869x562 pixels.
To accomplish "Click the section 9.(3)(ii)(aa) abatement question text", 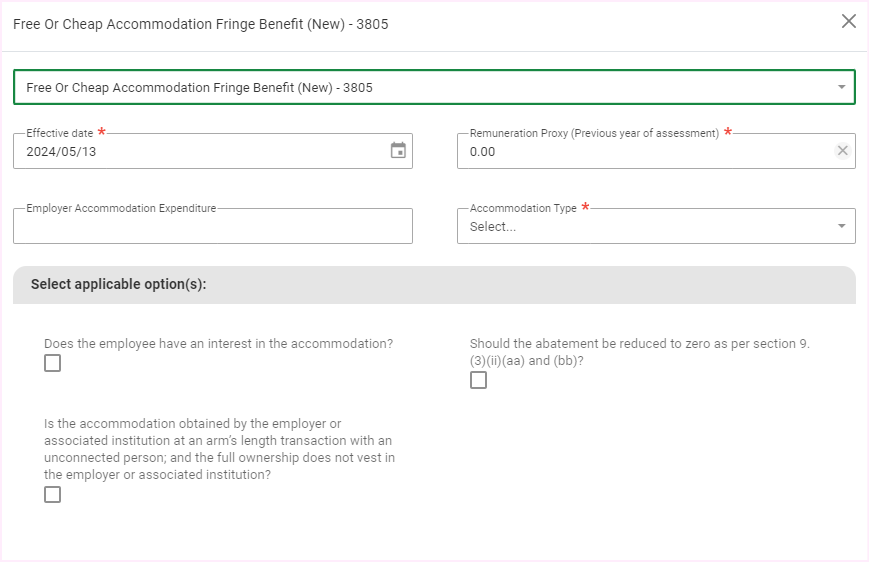I will [x=640, y=352].
